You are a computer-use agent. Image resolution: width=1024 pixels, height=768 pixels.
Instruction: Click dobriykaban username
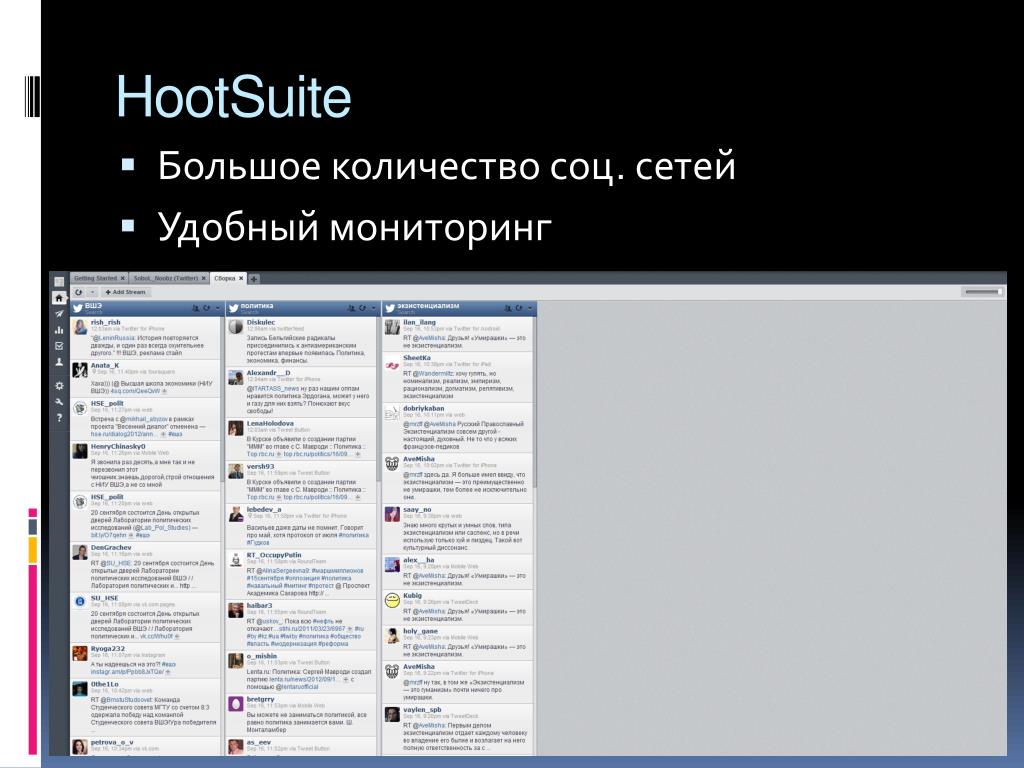coord(423,408)
